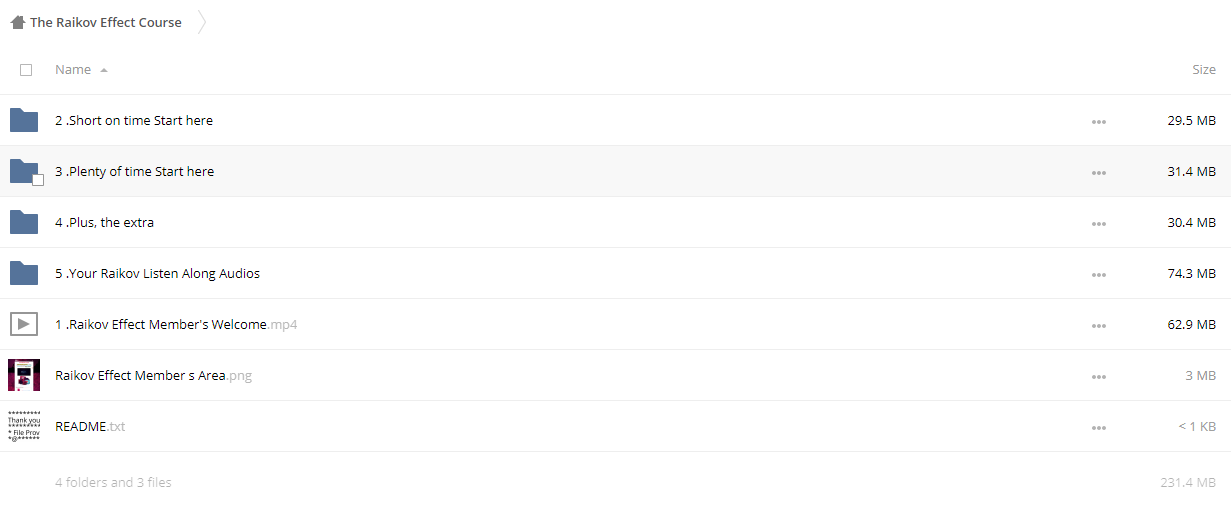
Task: Open the README.txt file name link
Action: (90, 426)
